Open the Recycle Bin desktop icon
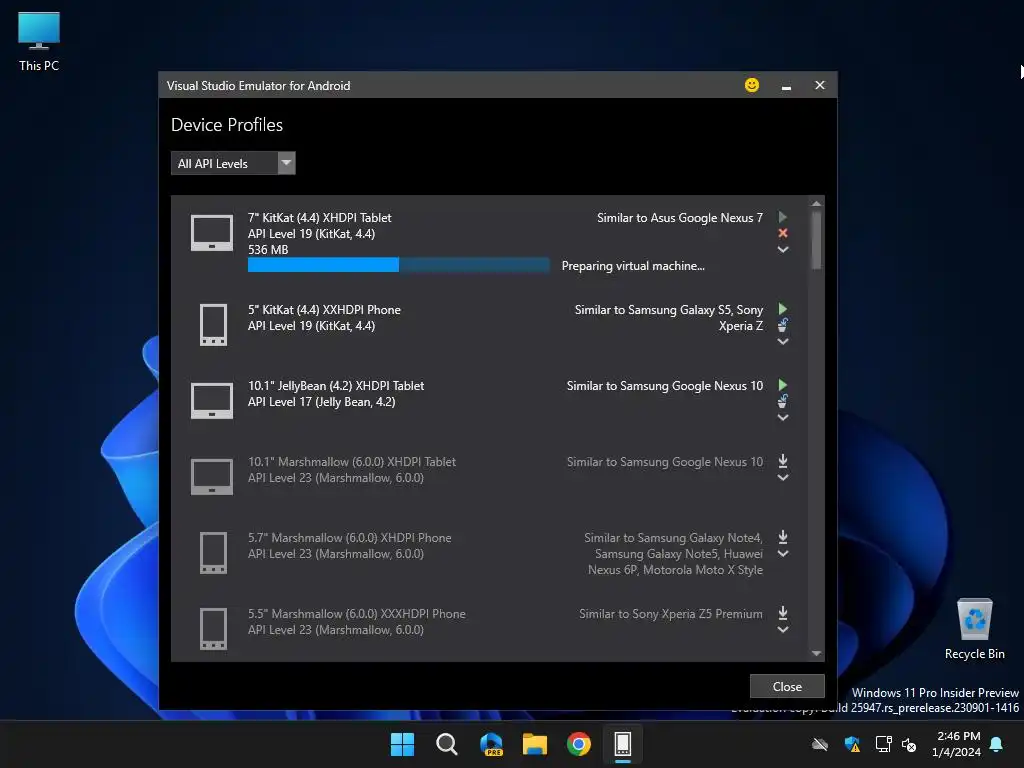 coord(974,628)
